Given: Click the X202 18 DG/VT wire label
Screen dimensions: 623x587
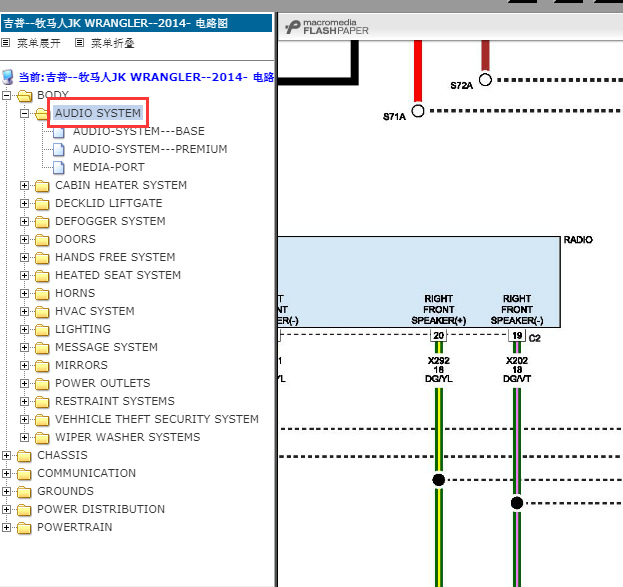Looking at the screenshot, I should pos(517,370).
